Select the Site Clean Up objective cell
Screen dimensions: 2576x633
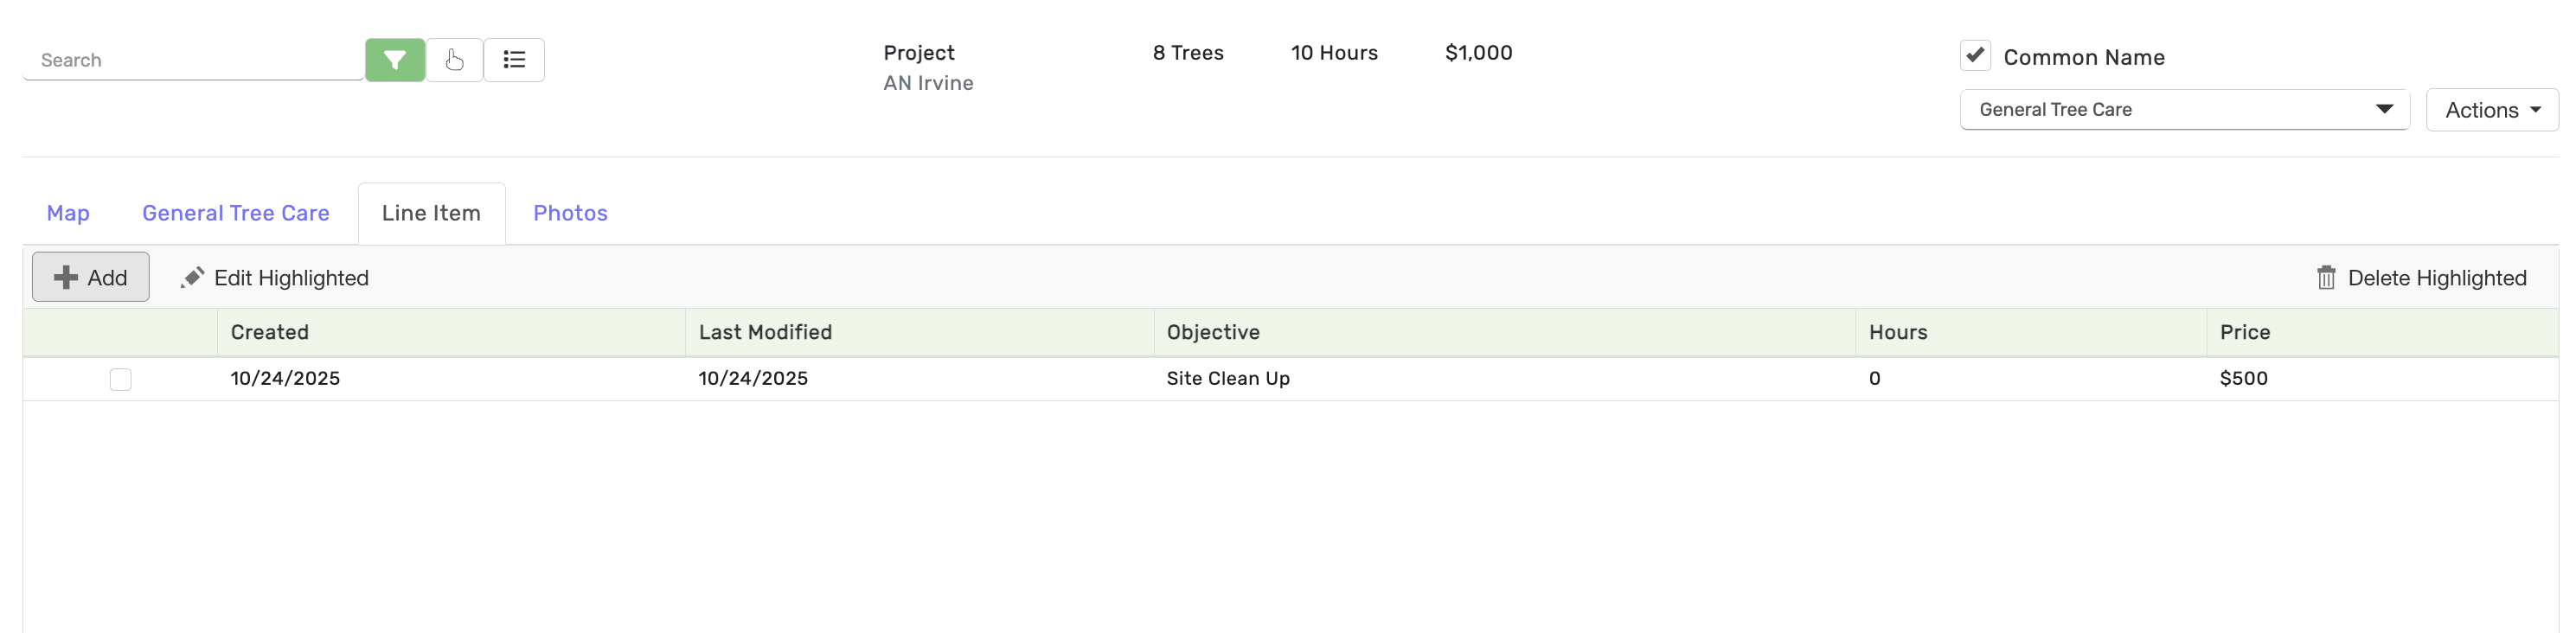point(1228,379)
